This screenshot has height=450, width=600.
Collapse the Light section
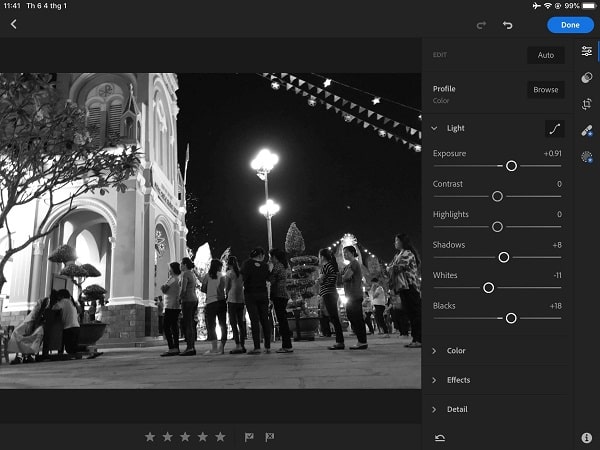(434, 128)
